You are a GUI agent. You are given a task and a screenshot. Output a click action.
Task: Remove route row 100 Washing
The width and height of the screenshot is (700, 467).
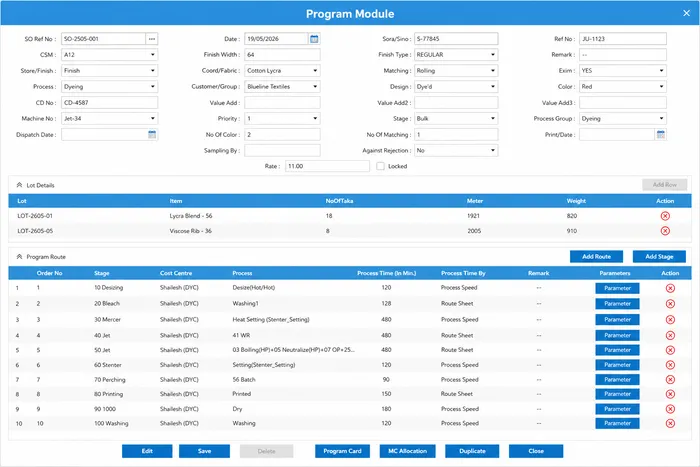click(x=670, y=423)
